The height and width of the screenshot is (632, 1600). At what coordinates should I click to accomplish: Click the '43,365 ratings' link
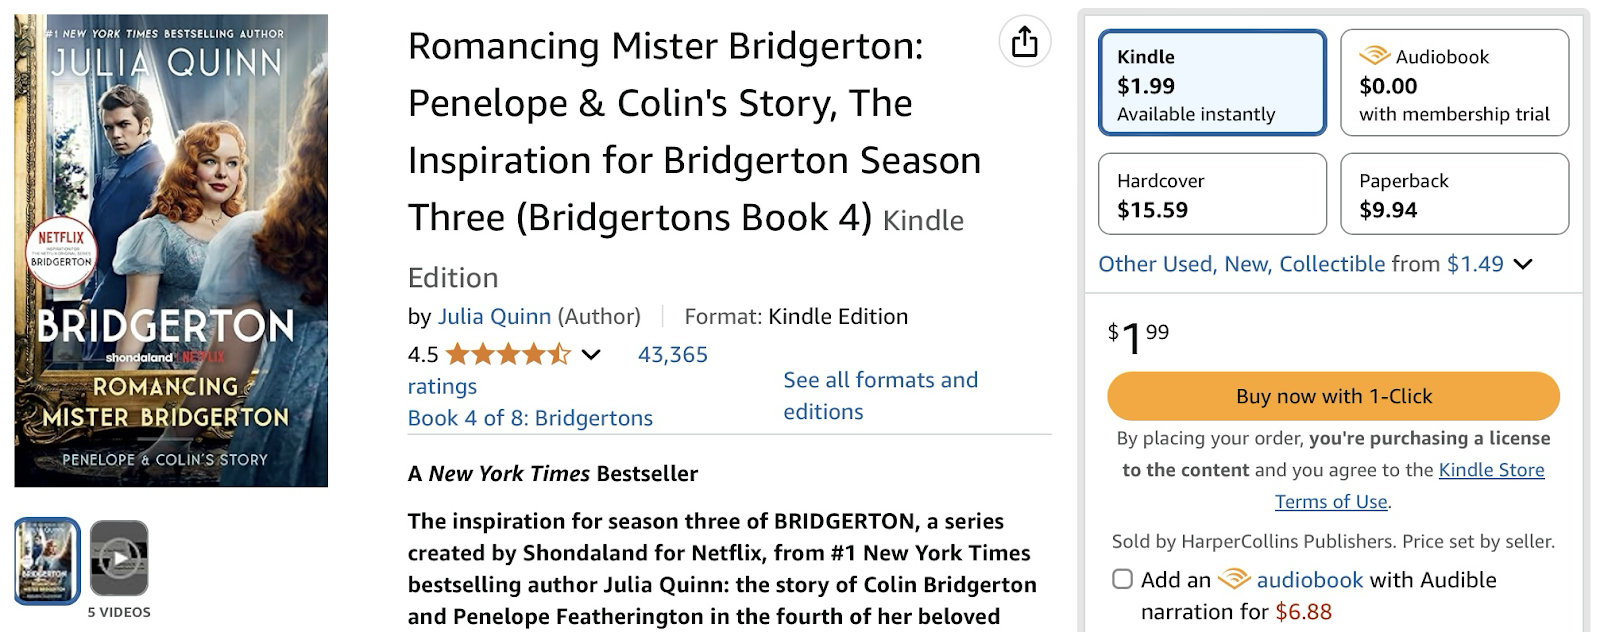(672, 353)
